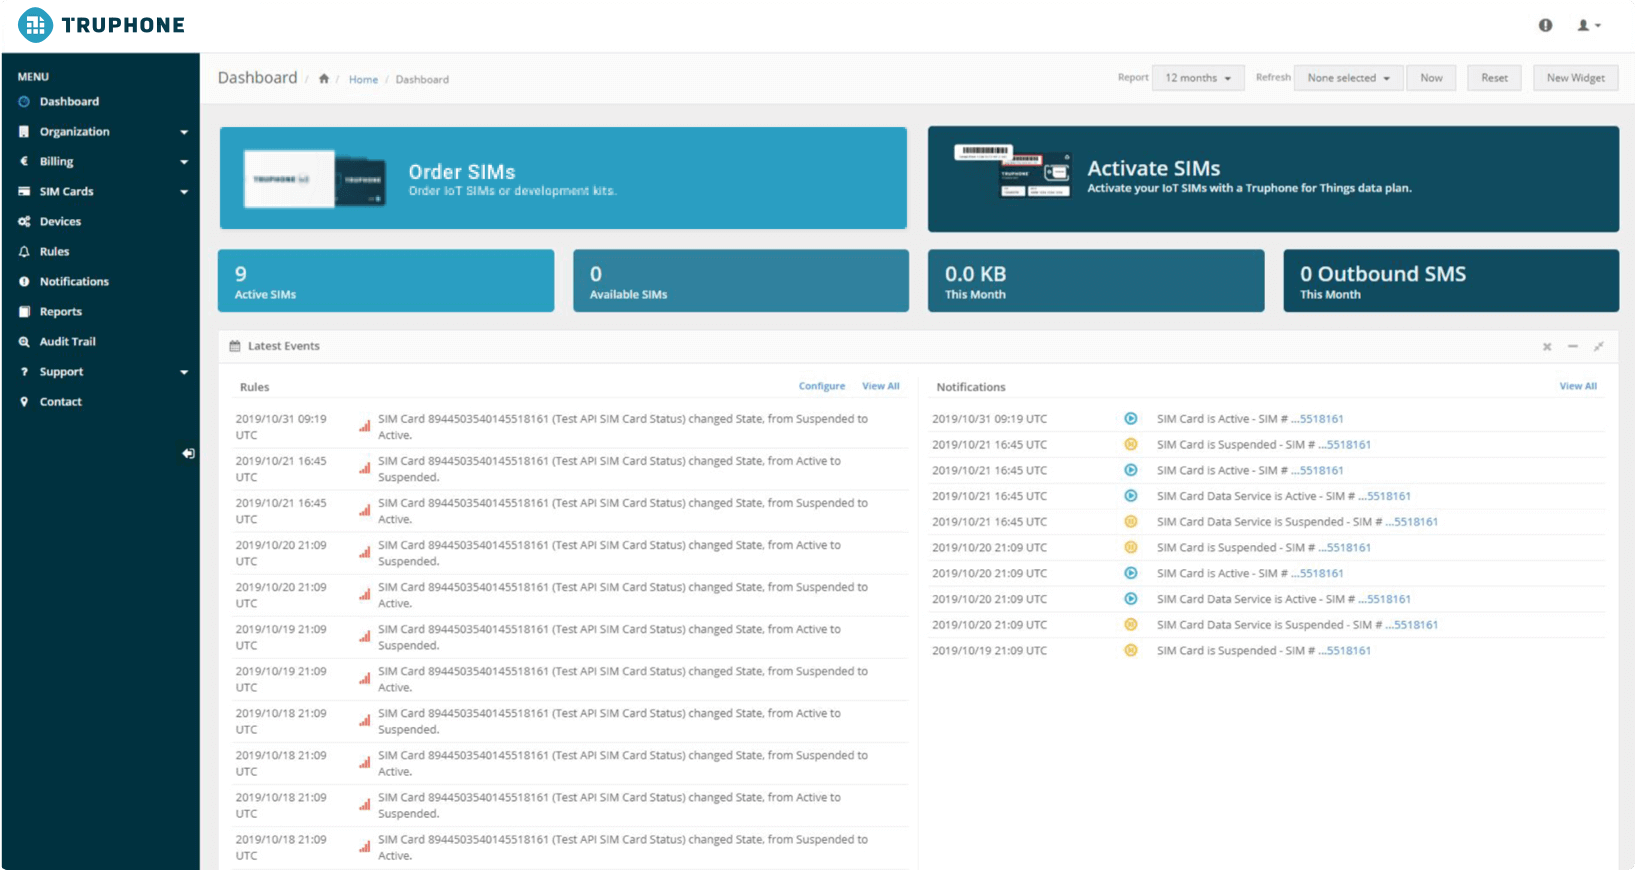Click the Reset button
The image size is (1635, 870).
pyautogui.click(x=1494, y=78)
